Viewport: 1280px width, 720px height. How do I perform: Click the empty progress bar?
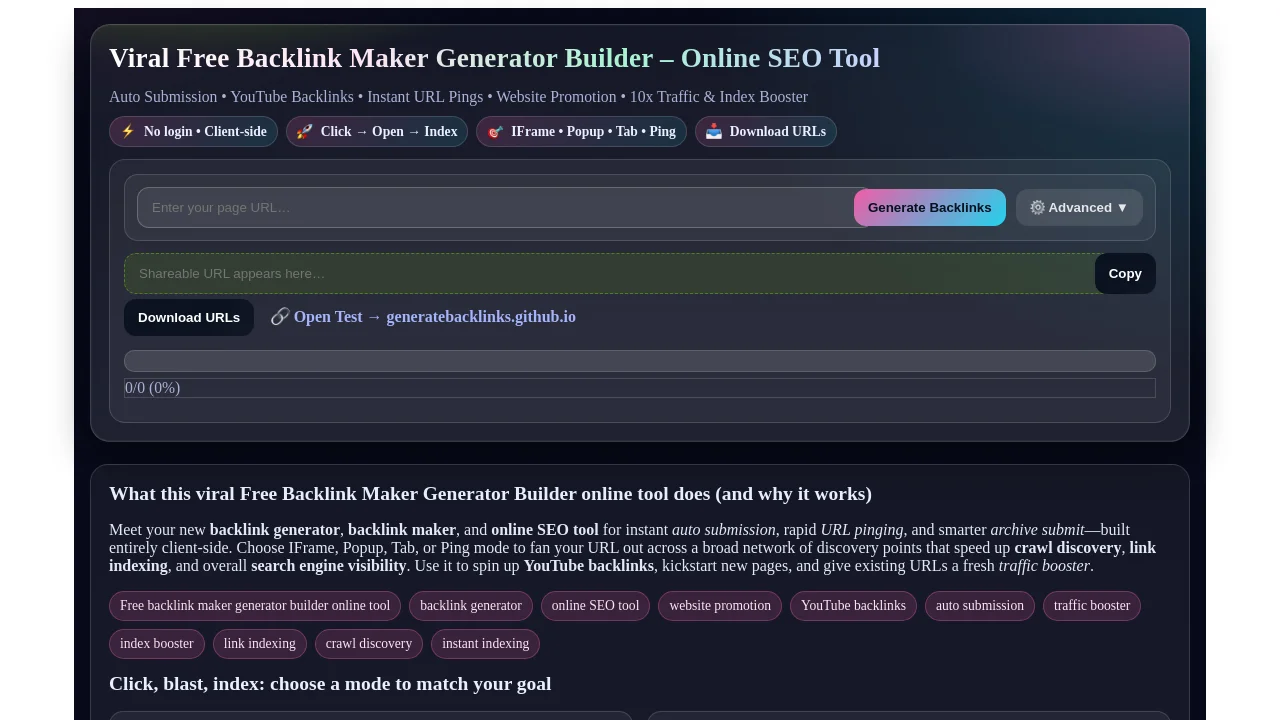point(639,361)
